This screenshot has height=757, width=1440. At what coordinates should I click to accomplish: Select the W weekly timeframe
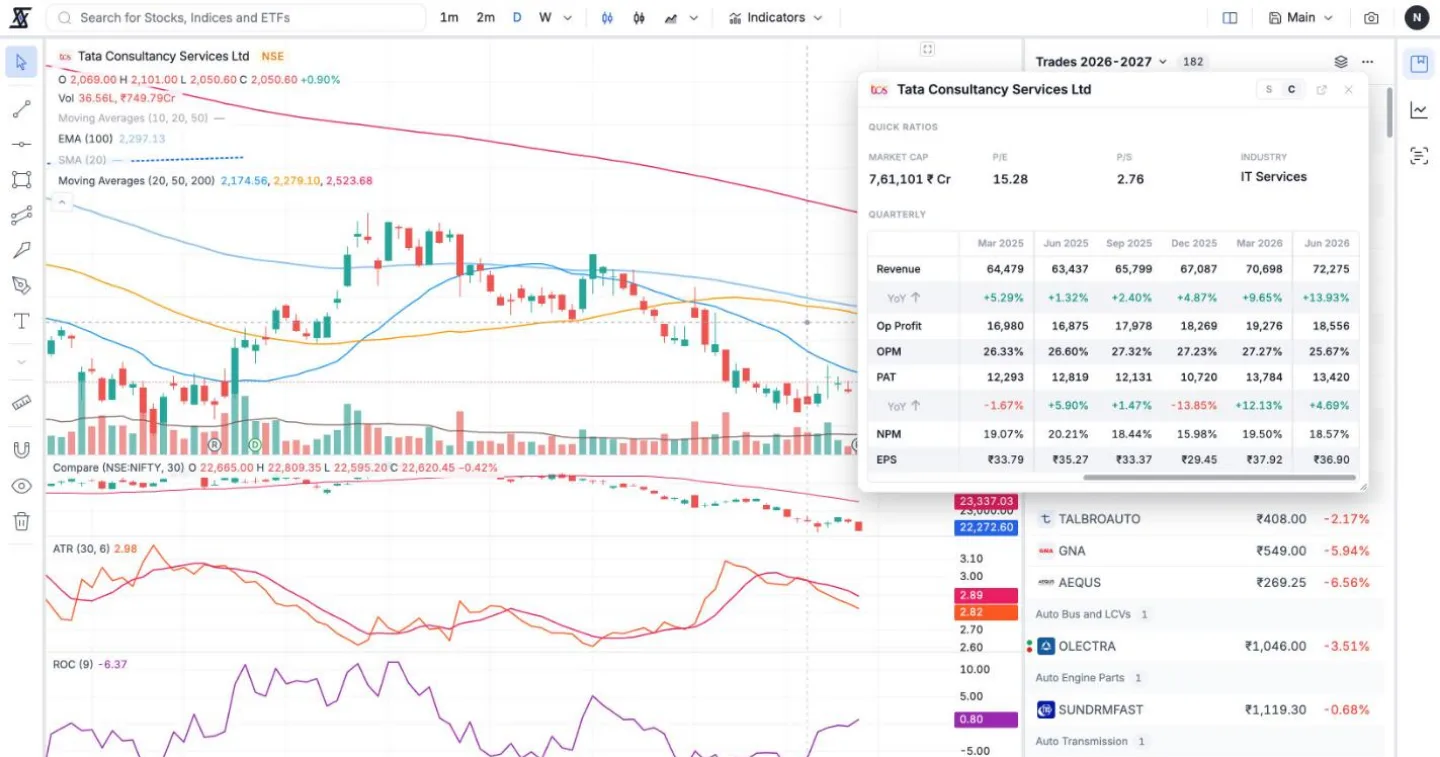(x=545, y=18)
